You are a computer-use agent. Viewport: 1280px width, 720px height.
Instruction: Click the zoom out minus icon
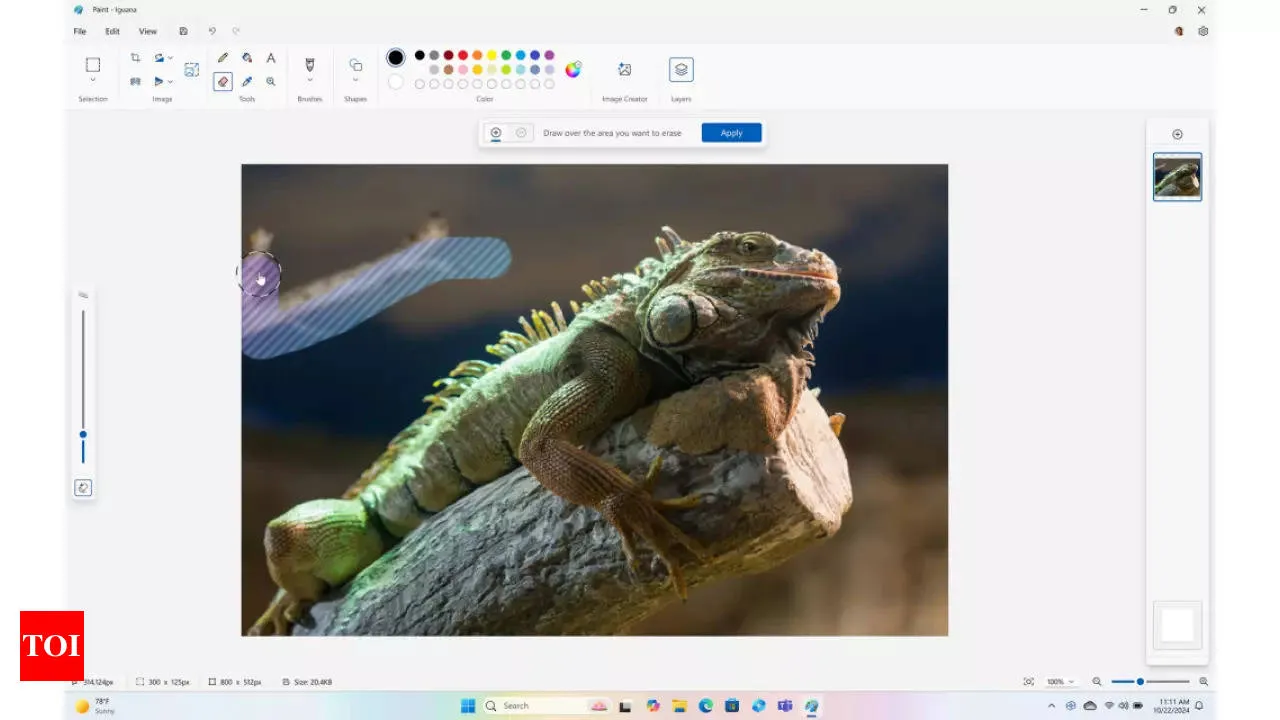(x=1097, y=682)
